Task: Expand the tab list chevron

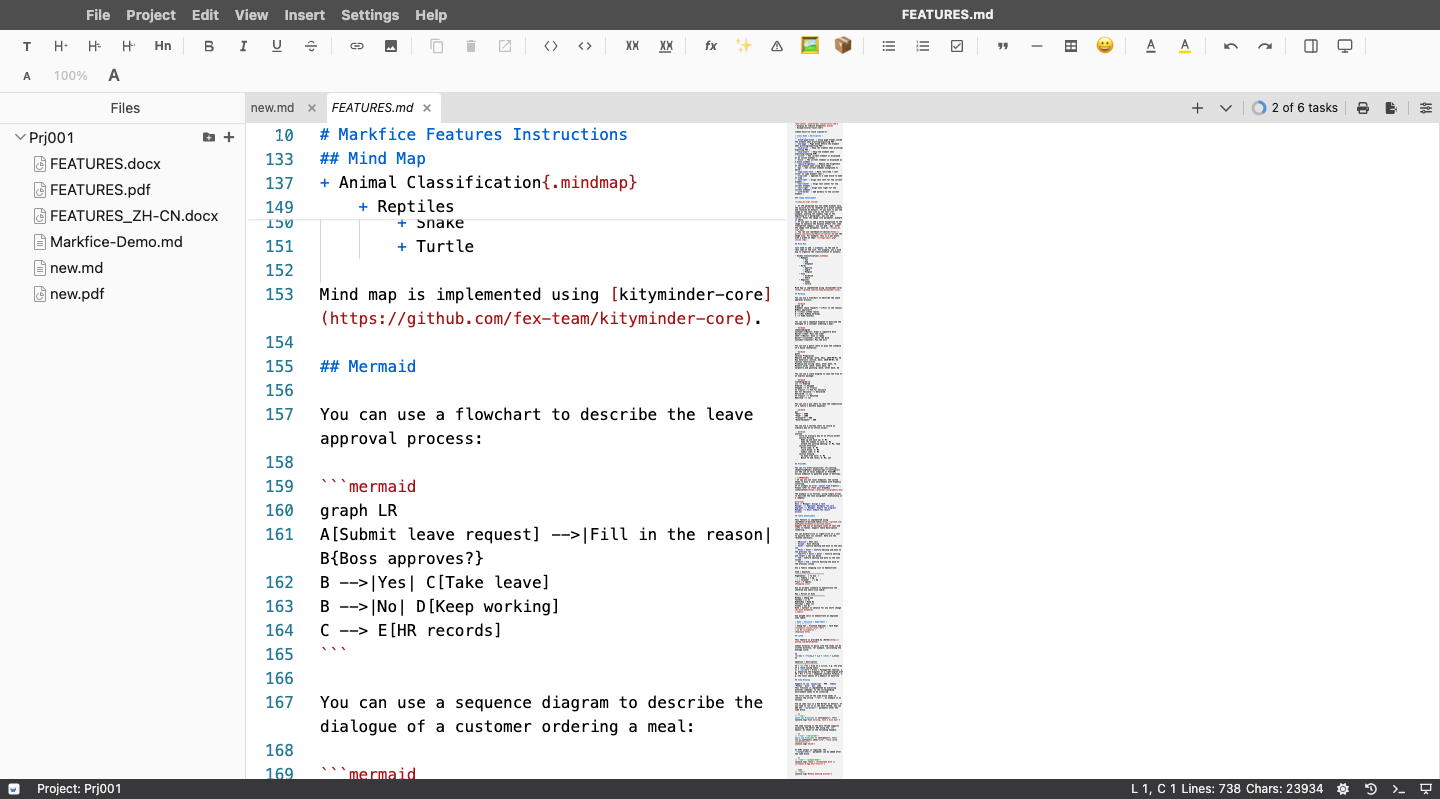Action: [x=1226, y=108]
